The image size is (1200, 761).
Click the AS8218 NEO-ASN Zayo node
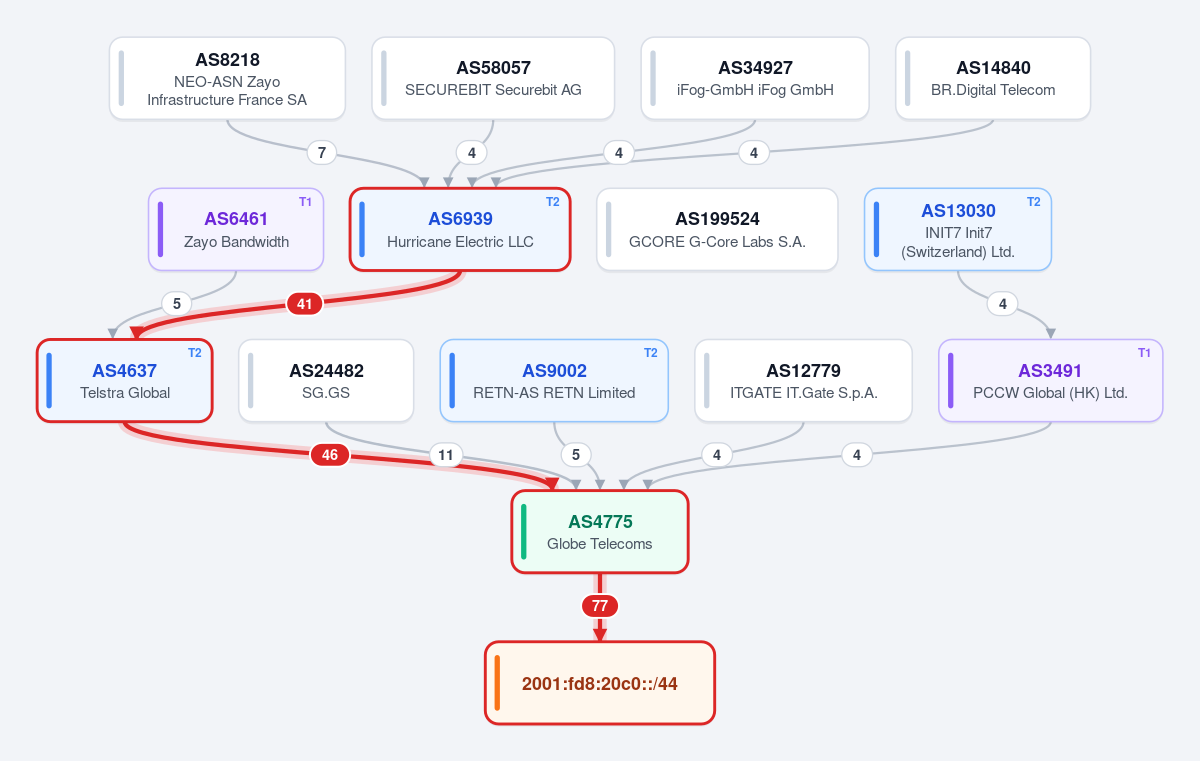point(227,78)
